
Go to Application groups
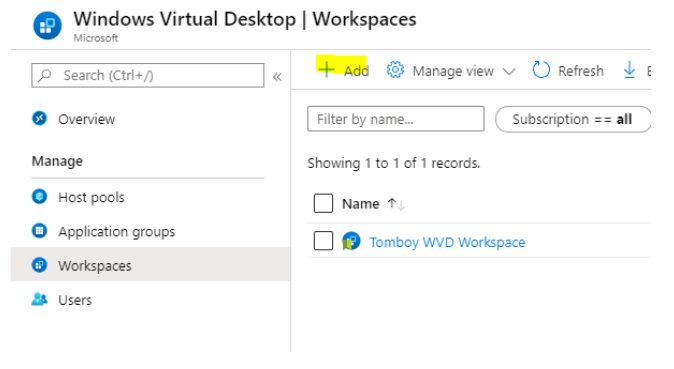pos(116,232)
